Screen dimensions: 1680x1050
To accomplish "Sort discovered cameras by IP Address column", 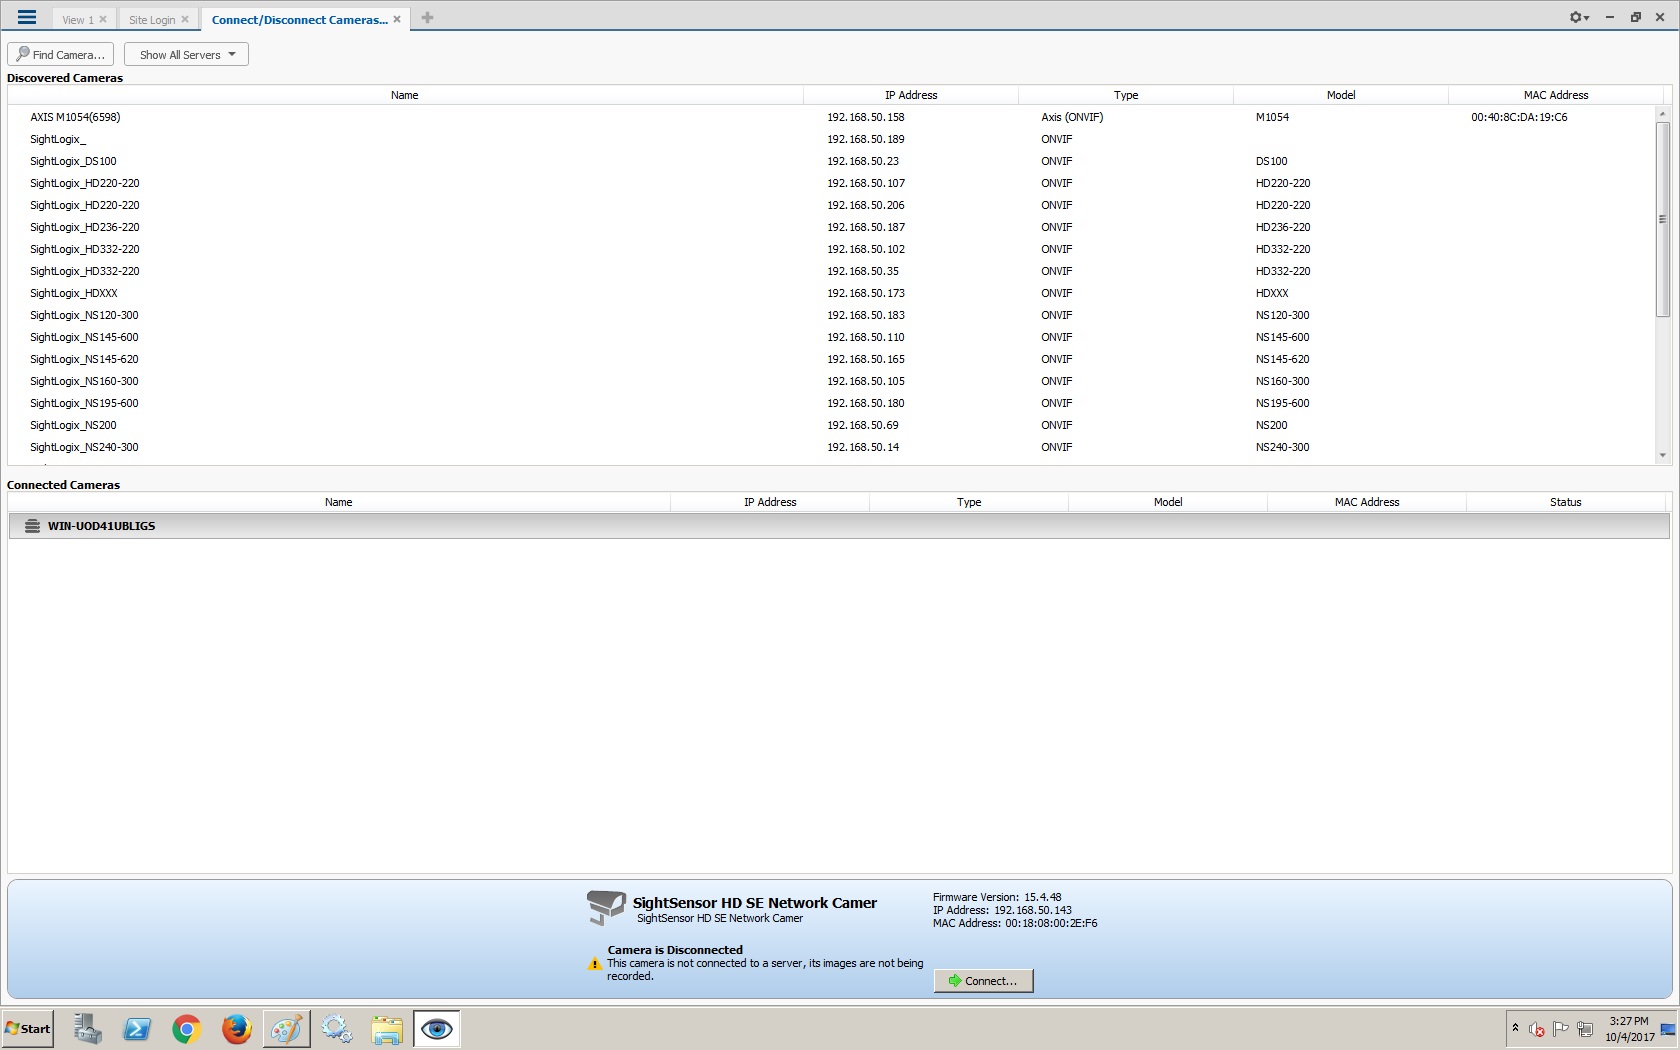I will (911, 95).
